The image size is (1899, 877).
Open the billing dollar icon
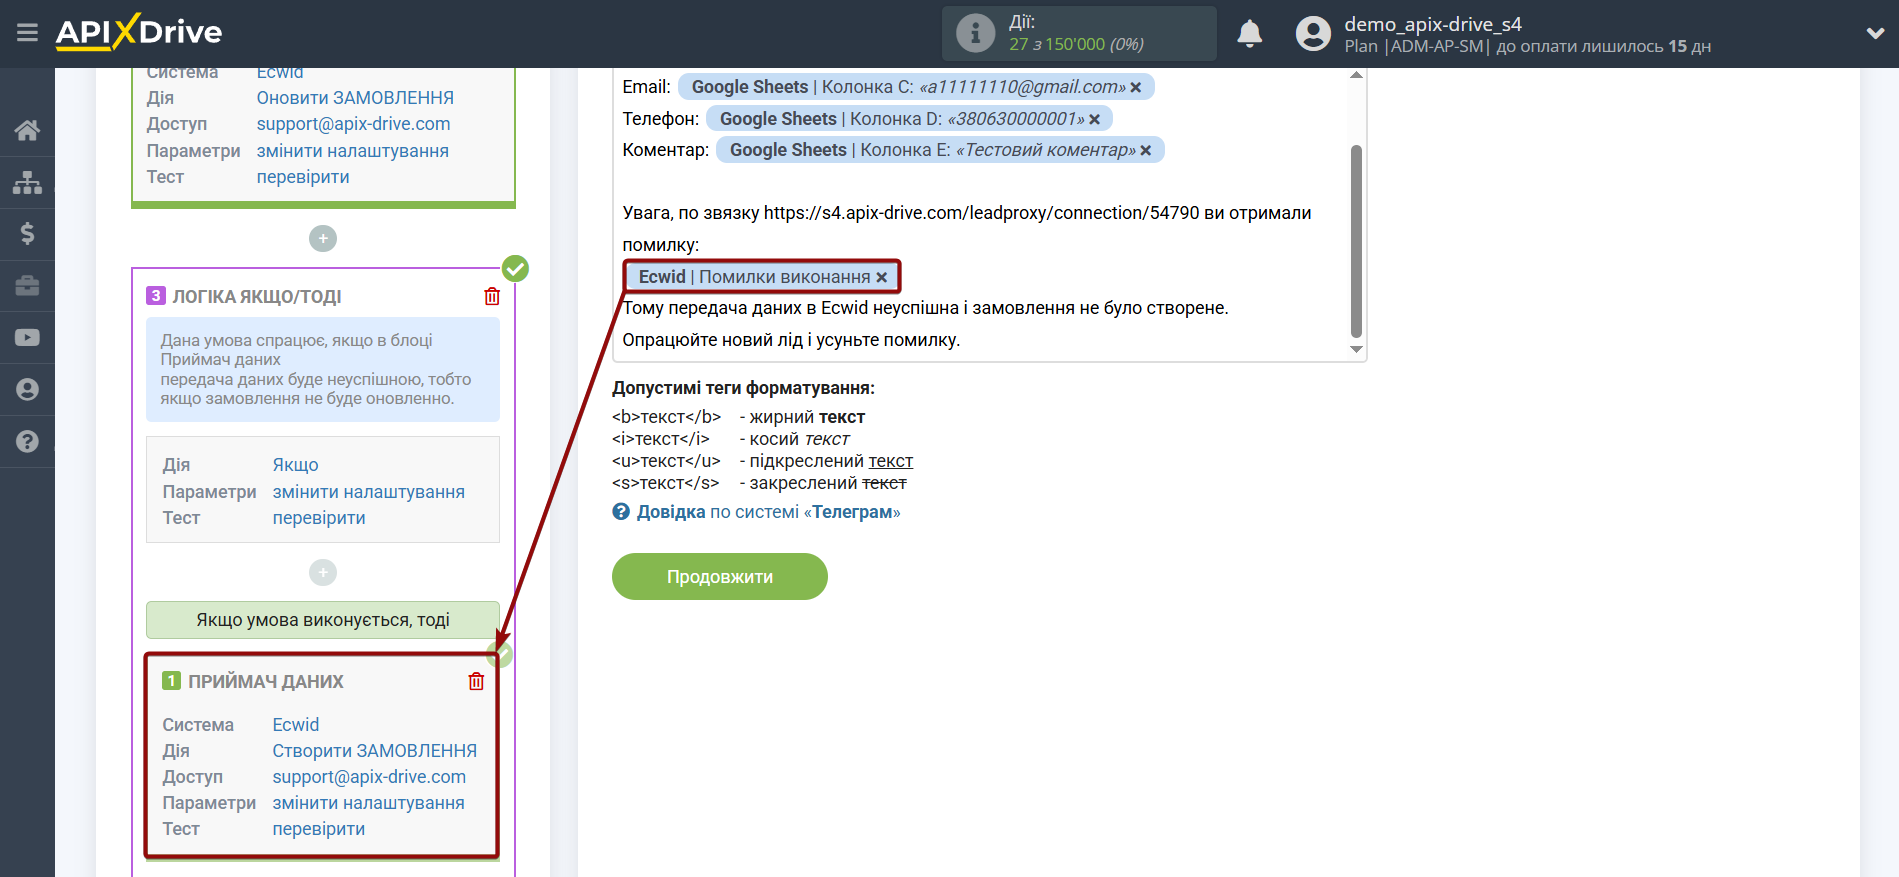pos(27,234)
